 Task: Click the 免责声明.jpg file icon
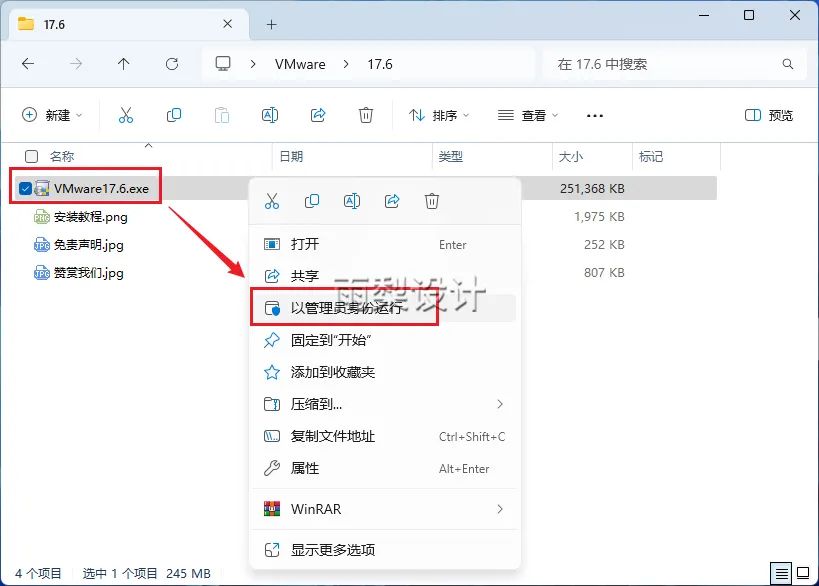point(42,245)
